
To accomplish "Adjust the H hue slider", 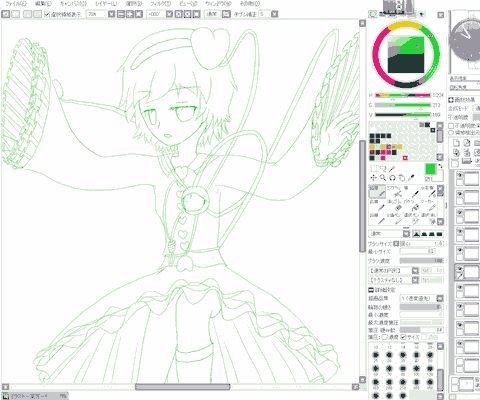I will click(x=403, y=95).
